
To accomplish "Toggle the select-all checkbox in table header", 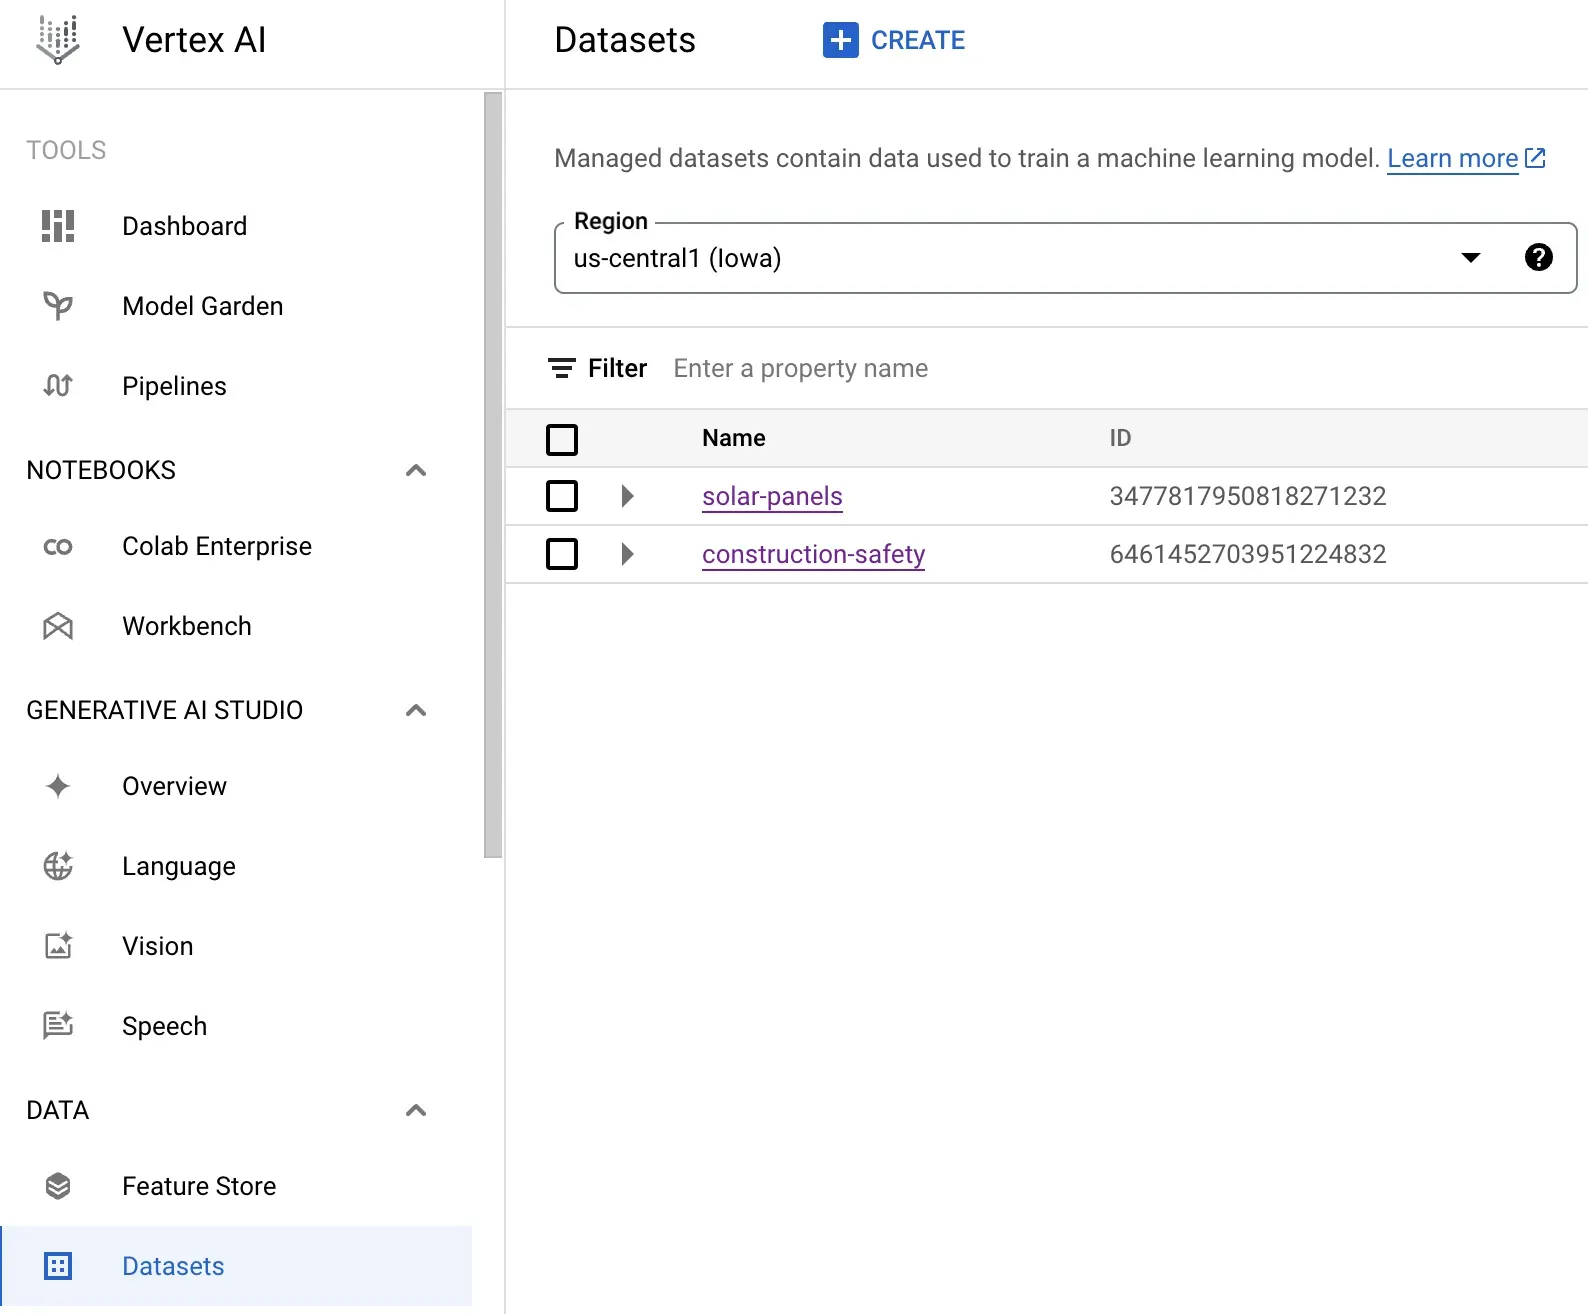I will (562, 439).
